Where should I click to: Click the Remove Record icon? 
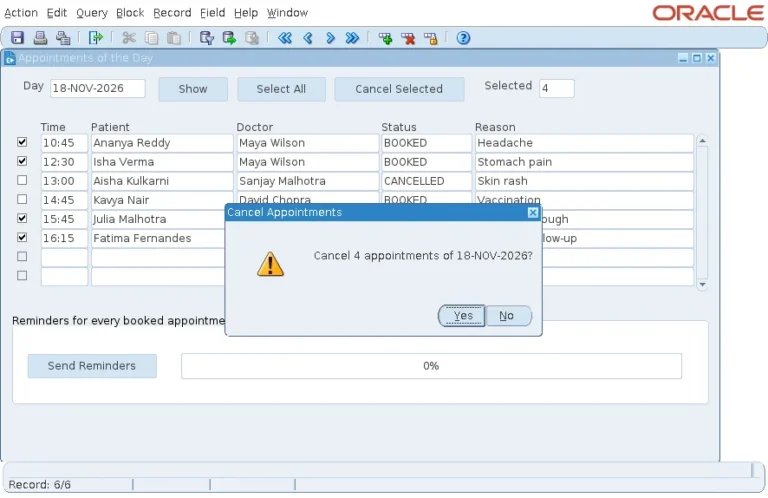(x=408, y=38)
